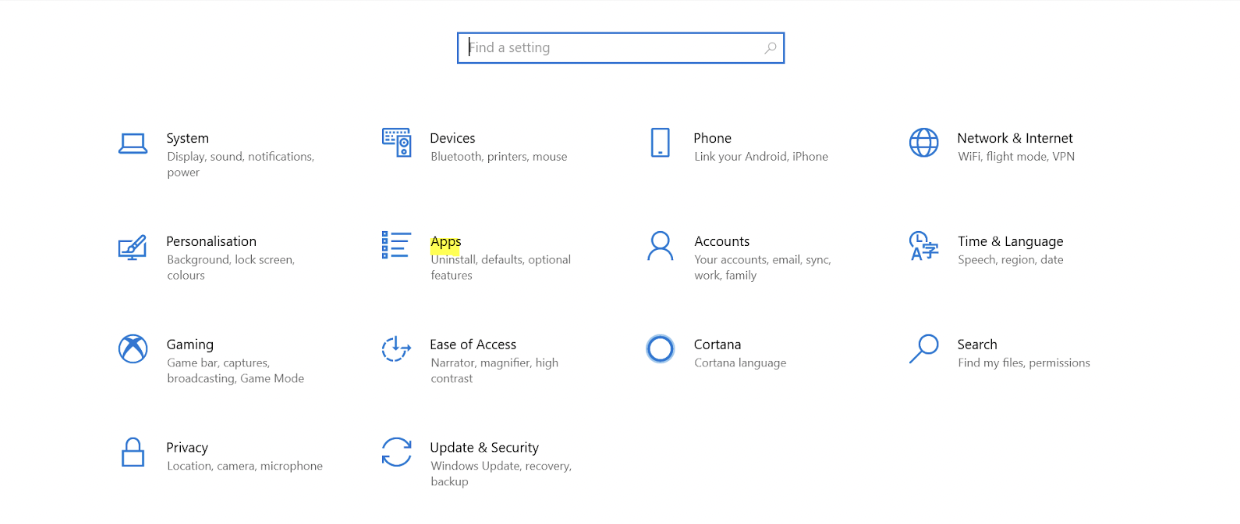
Task: Open the Gaming Xbox icon
Action: (133, 349)
